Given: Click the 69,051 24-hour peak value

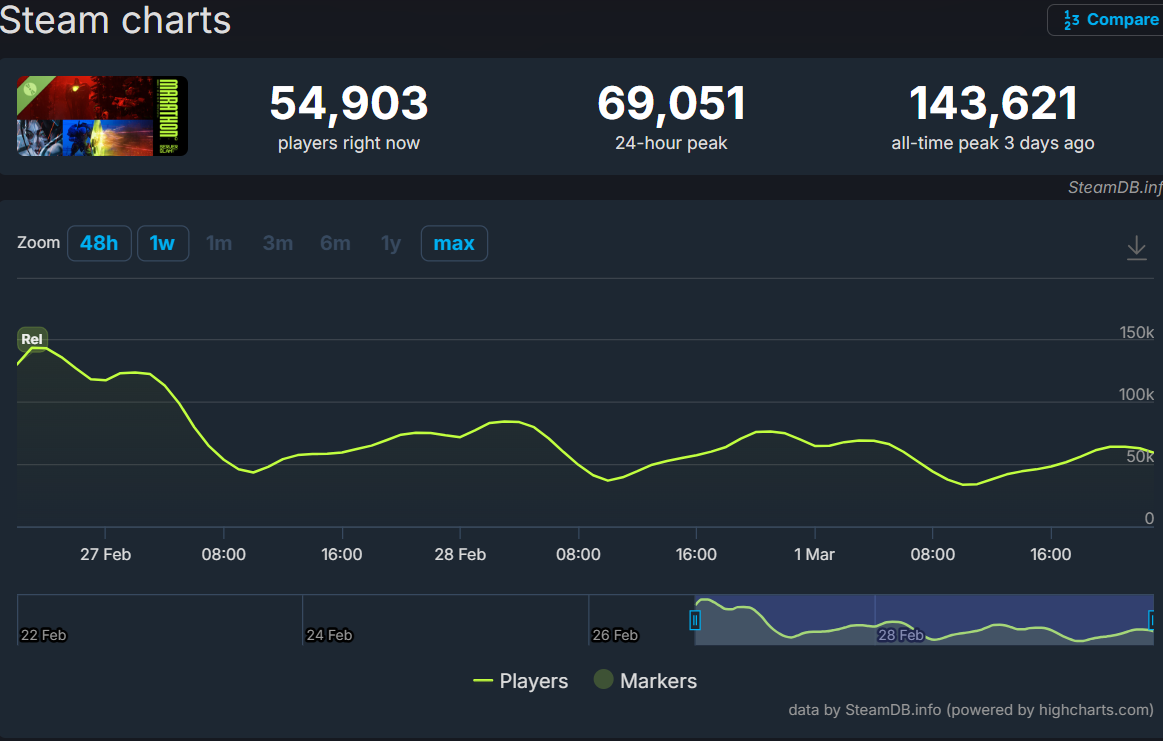Looking at the screenshot, I should [x=671, y=103].
